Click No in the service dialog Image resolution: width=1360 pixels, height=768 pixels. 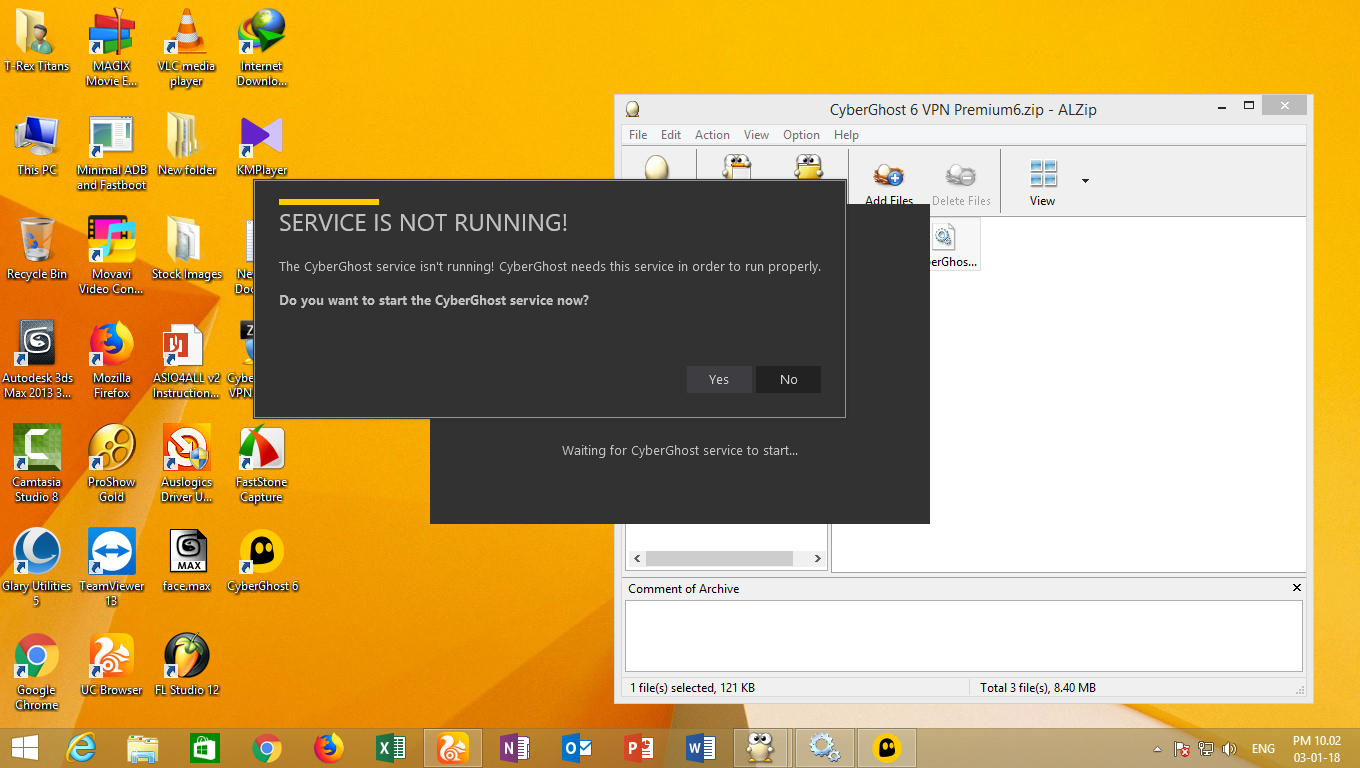tap(788, 379)
